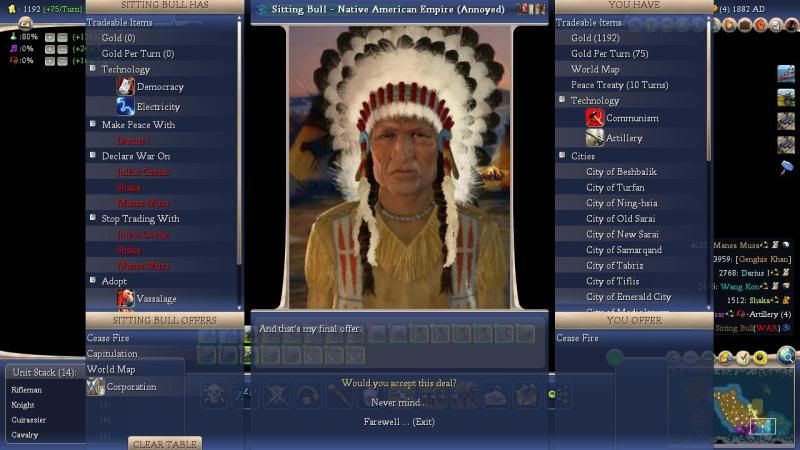
Task: Select Rifleman in the unit stack
Action: 27,390
